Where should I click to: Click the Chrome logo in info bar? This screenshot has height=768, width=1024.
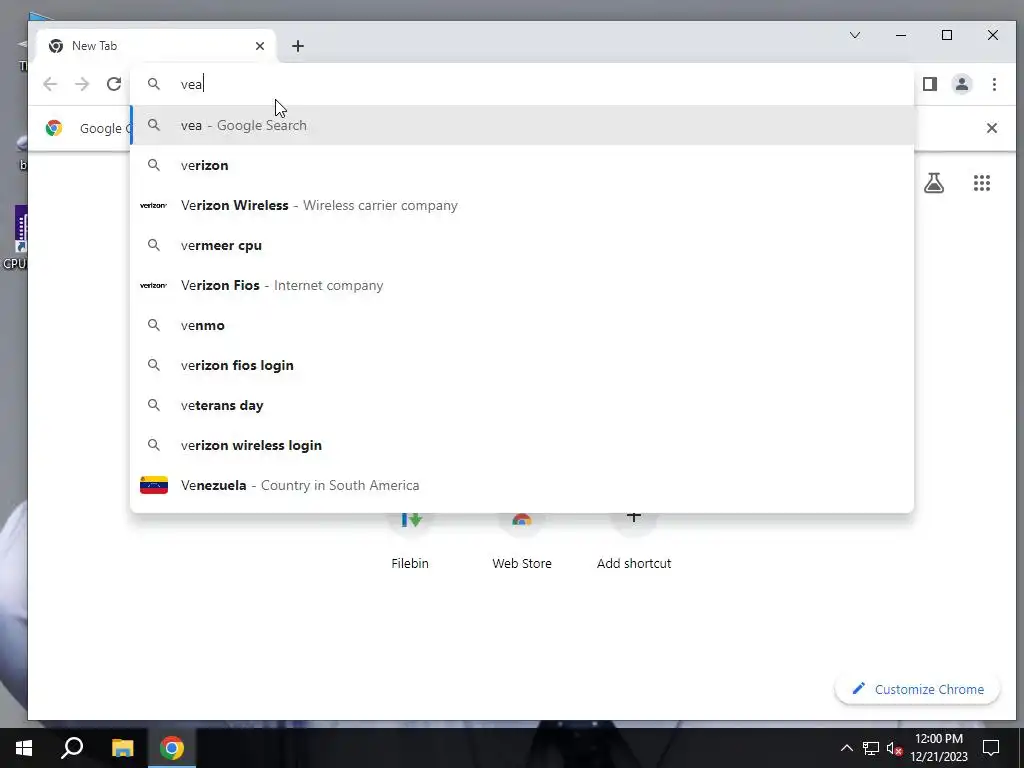pos(54,128)
